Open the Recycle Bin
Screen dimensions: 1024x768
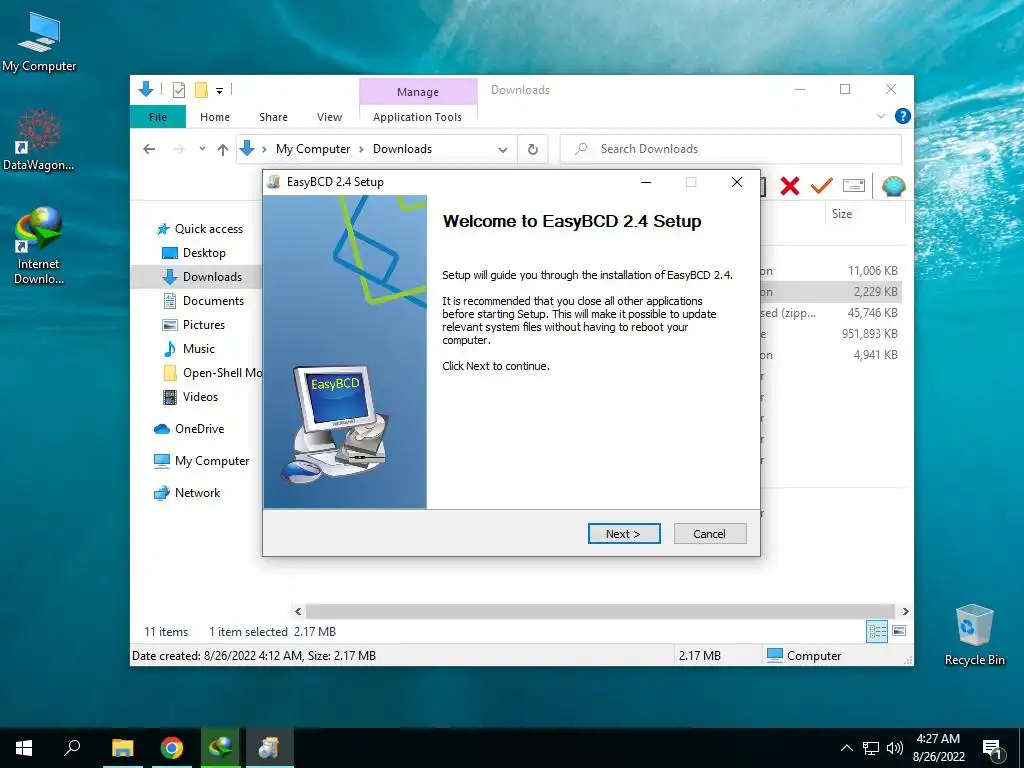point(974,634)
